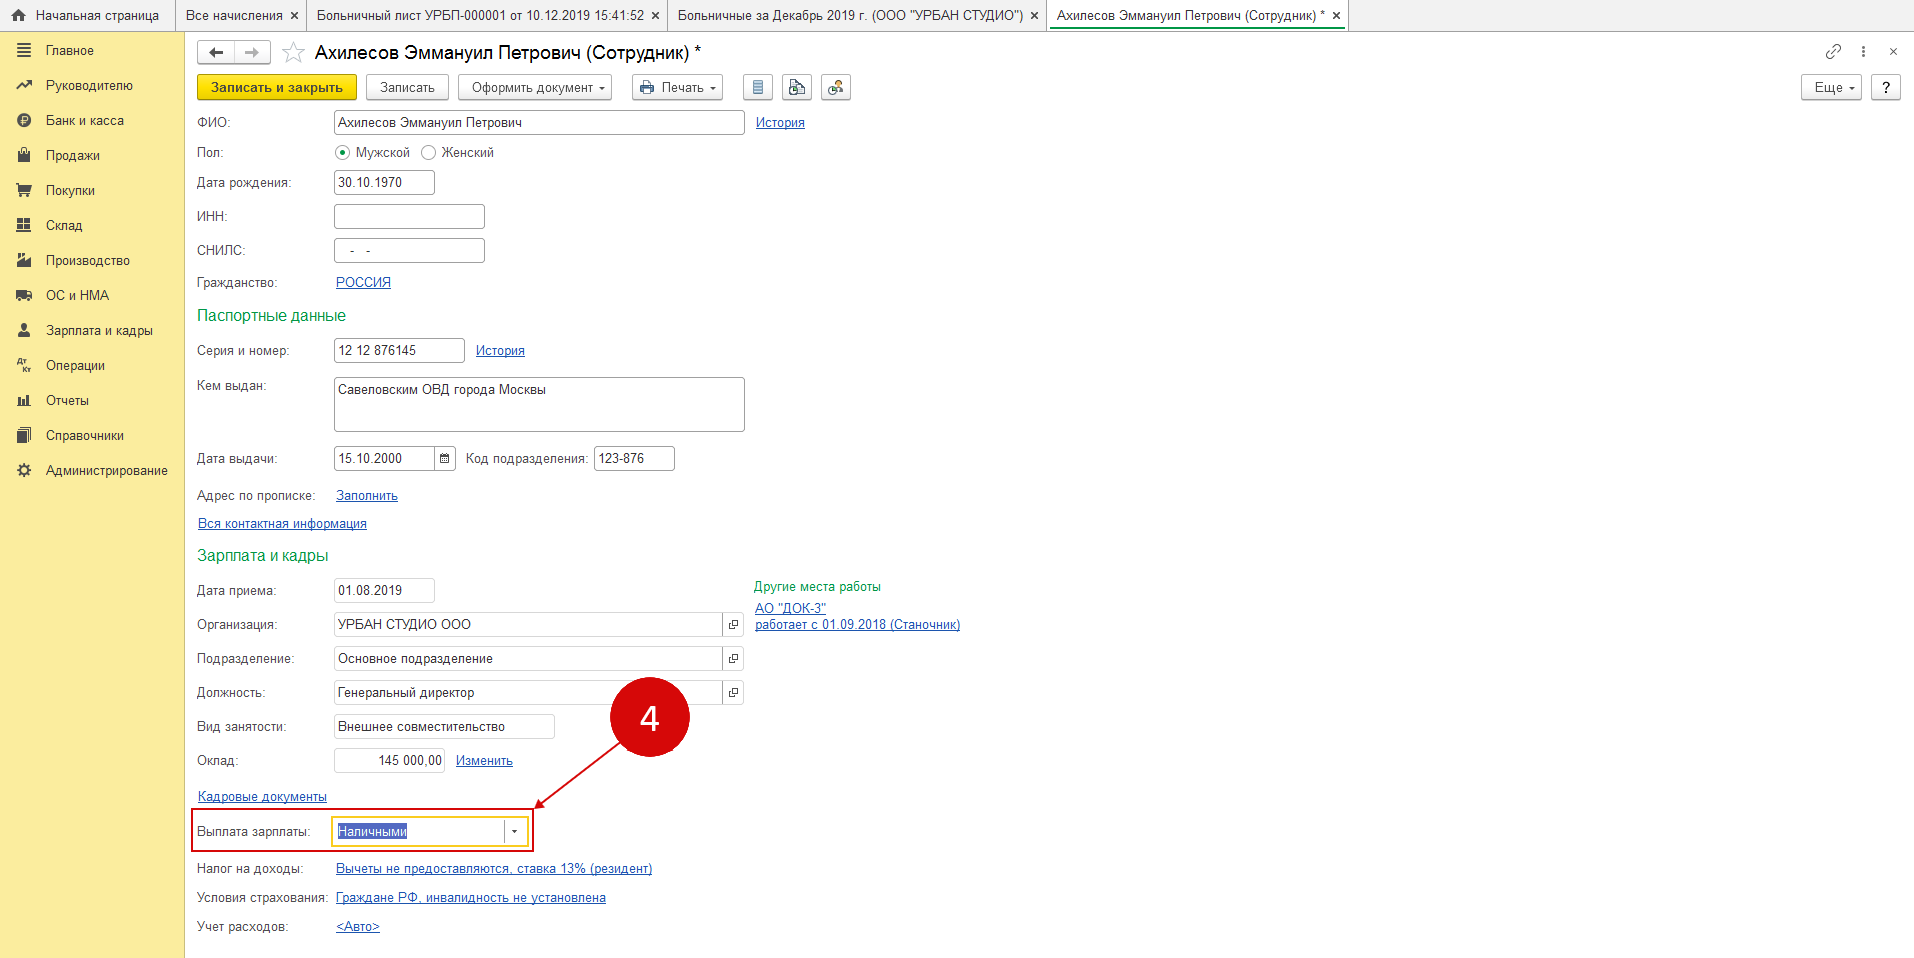The width and height of the screenshot is (1914, 958).
Task: Click the back navigation arrow
Action: tap(216, 52)
